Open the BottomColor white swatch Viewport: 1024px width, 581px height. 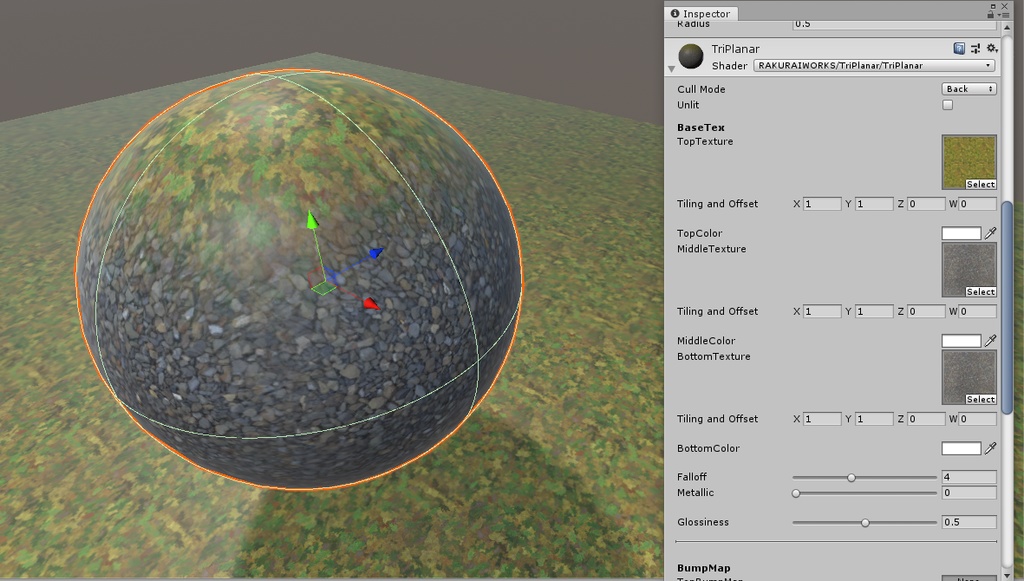tap(961, 448)
